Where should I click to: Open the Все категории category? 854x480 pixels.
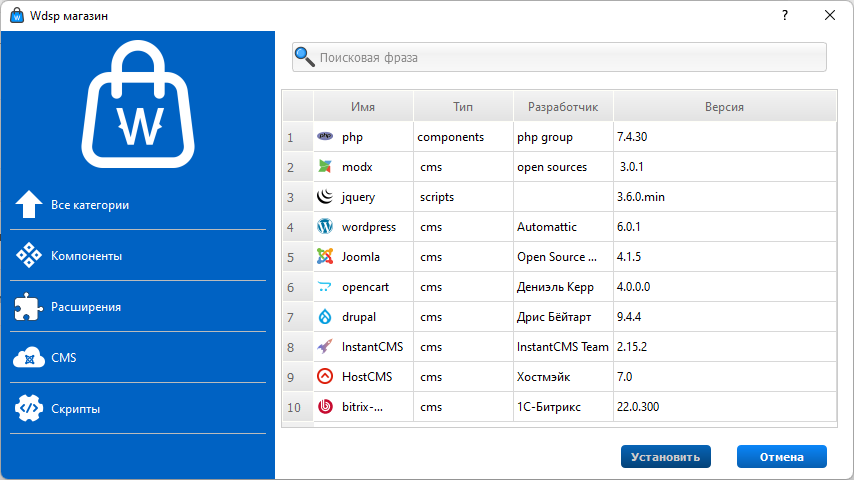(138, 204)
